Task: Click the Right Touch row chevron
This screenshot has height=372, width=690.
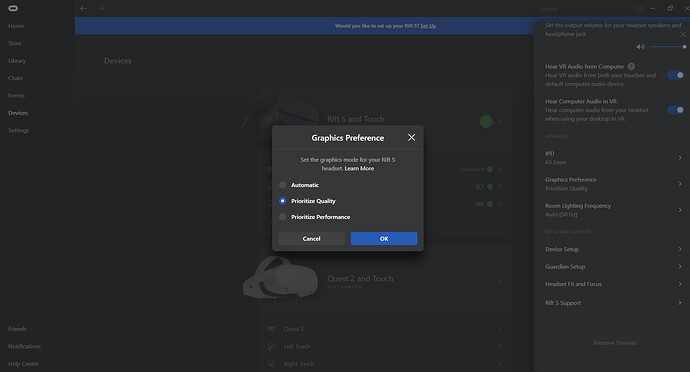Action: coord(500,364)
